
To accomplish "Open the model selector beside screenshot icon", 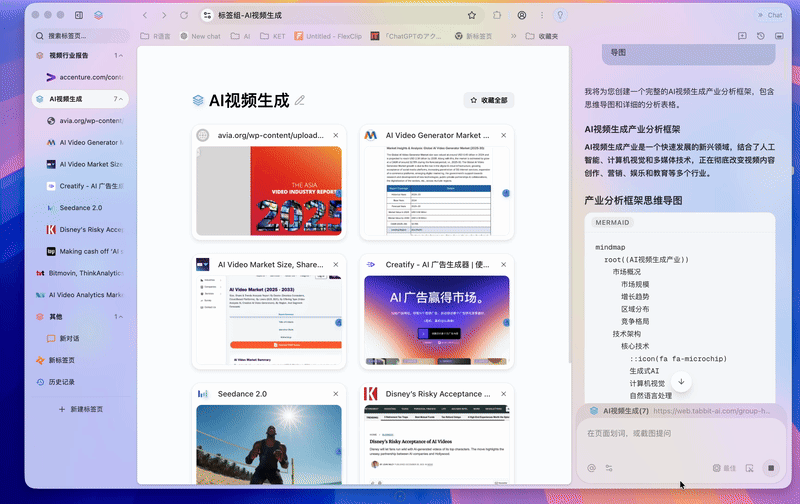I will (724, 468).
